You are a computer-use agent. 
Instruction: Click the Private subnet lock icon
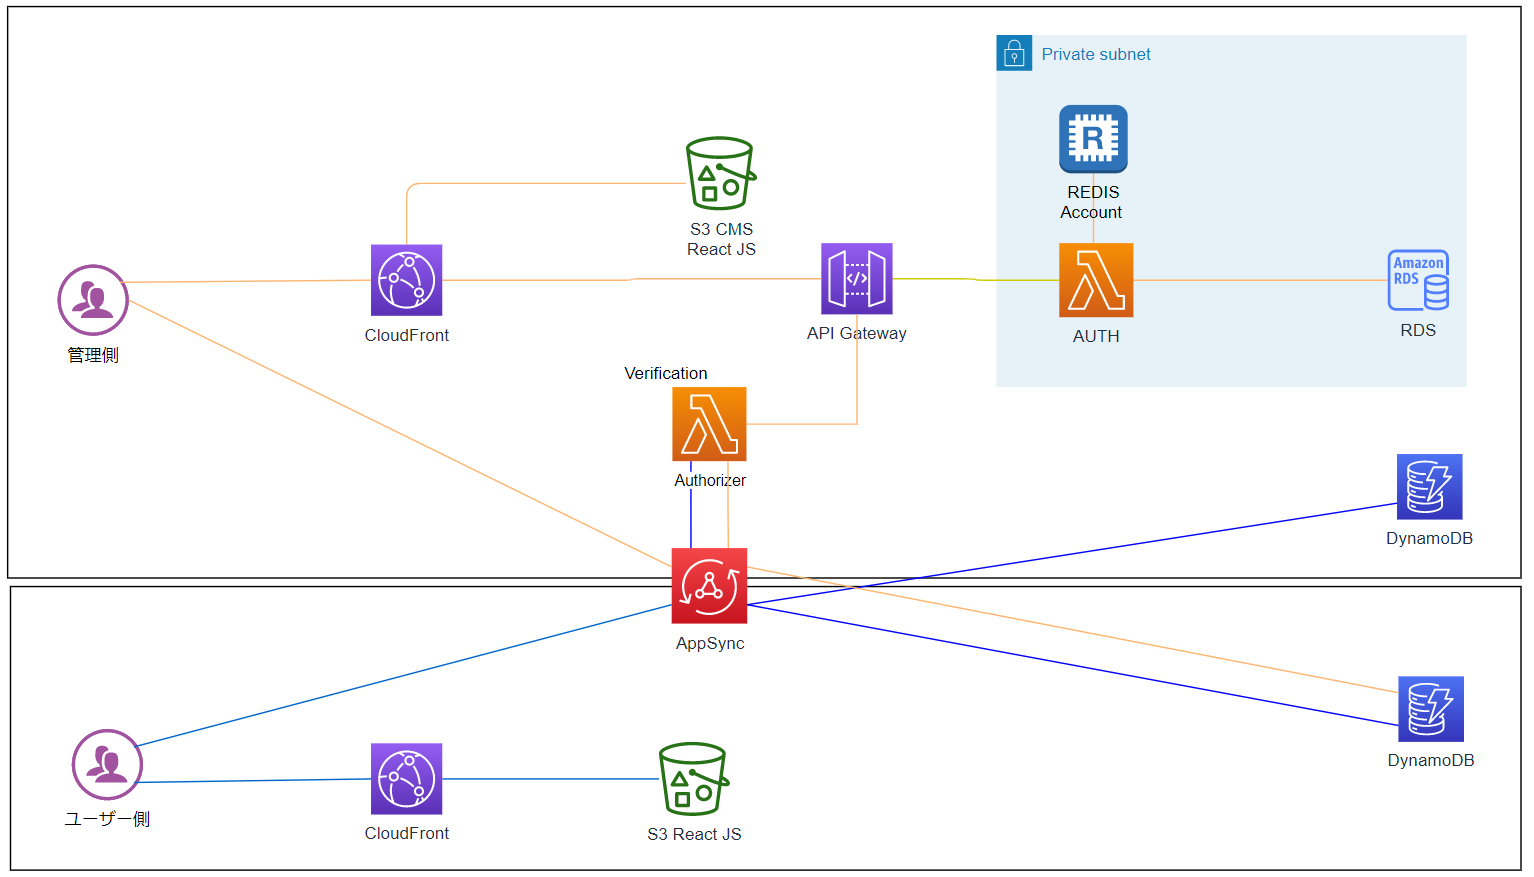click(x=1014, y=53)
